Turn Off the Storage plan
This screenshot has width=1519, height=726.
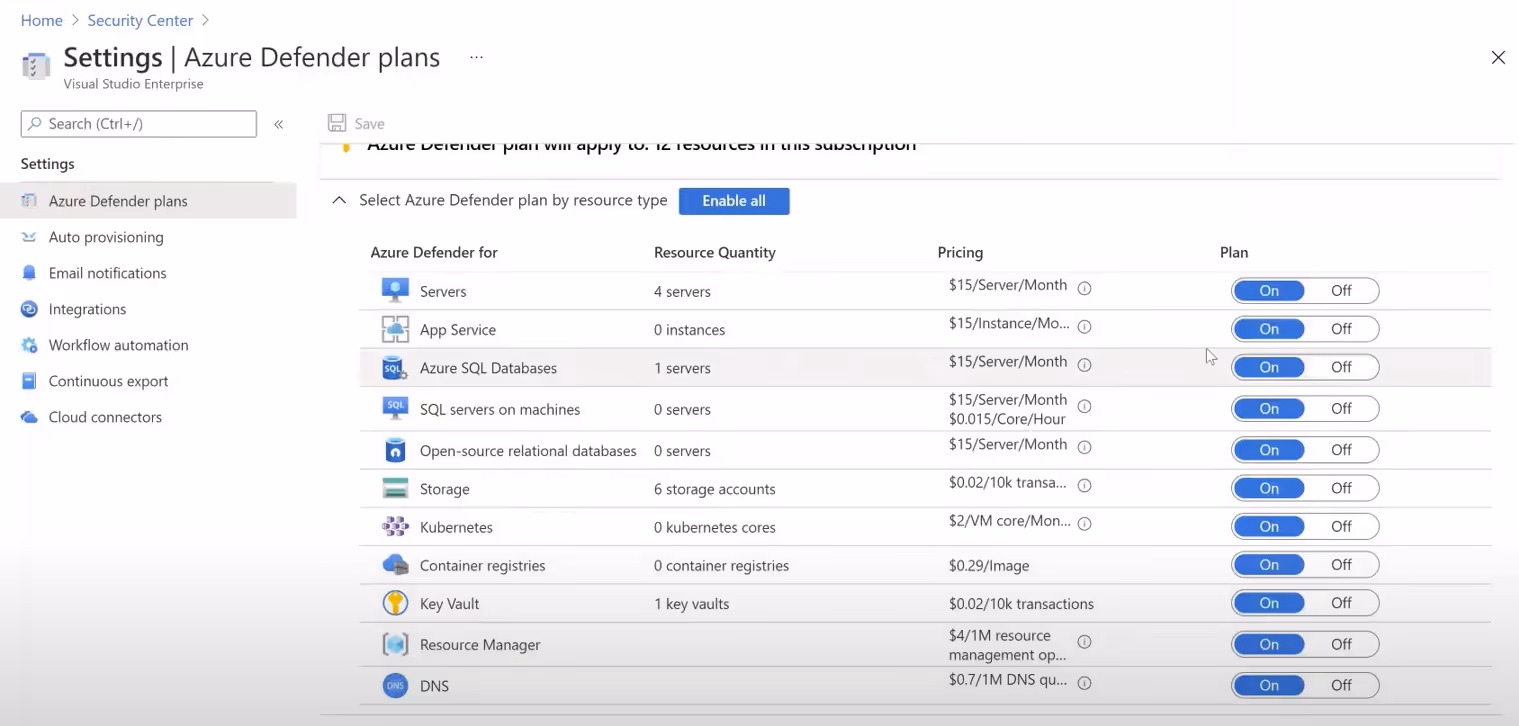pyautogui.click(x=1341, y=488)
